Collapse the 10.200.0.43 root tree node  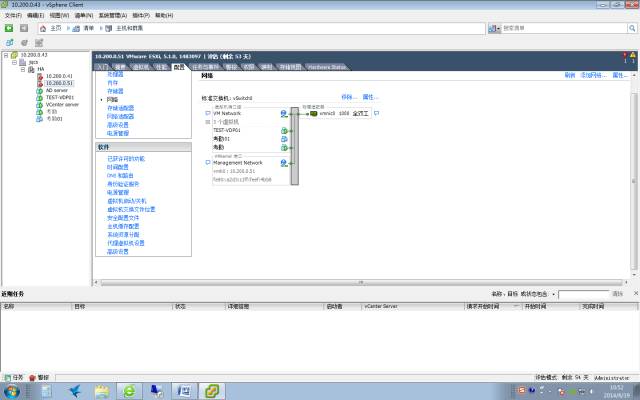(x=6, y=55)
